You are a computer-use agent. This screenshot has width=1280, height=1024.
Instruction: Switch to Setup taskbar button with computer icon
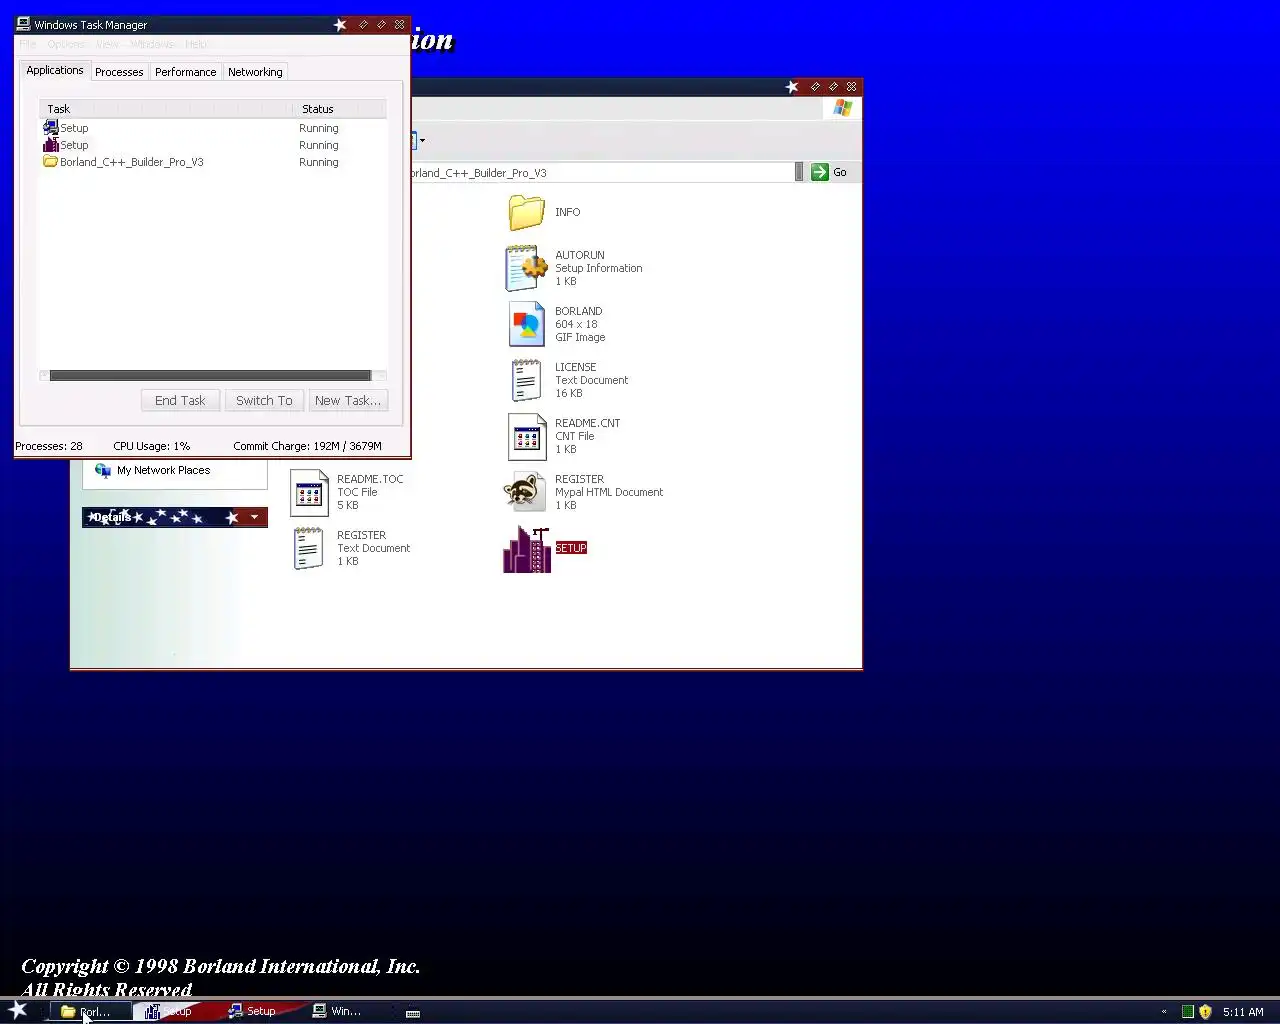tap(260, 1011)
